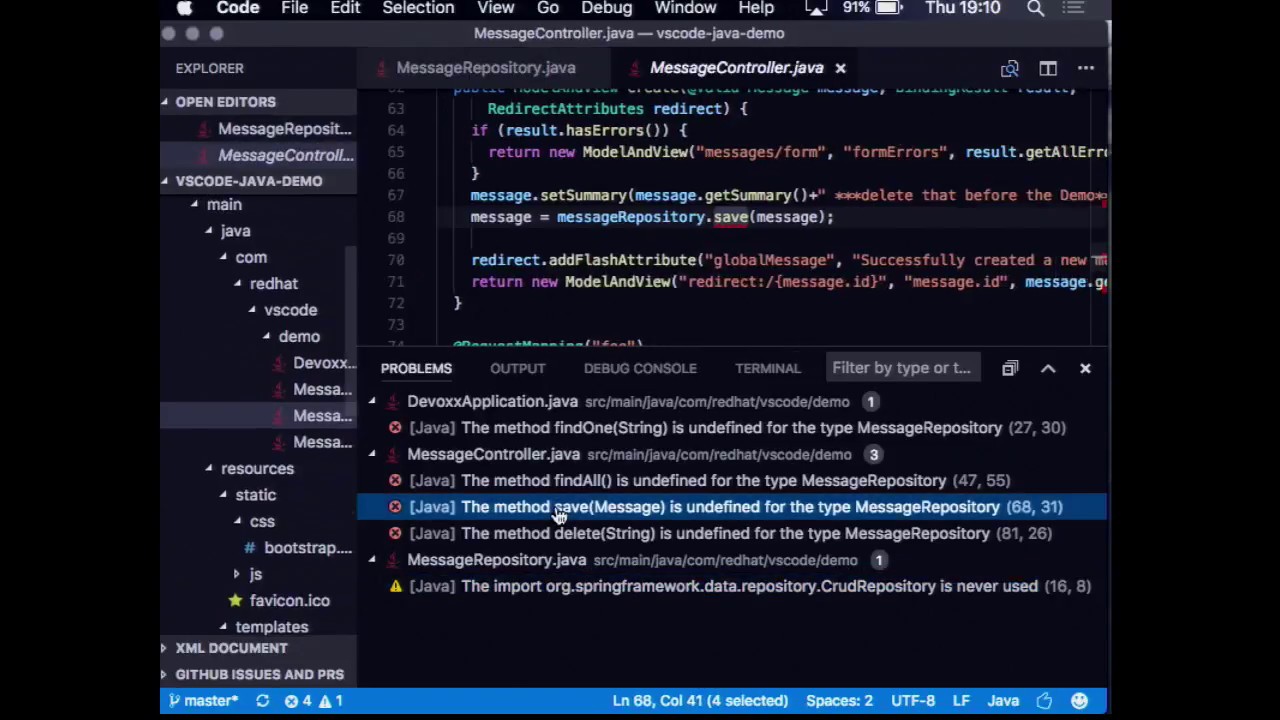Image resolution: width=1280 pixels, height=720 pixels.
Task: Switch to the Debug Console tab
Action: [640, 368]
